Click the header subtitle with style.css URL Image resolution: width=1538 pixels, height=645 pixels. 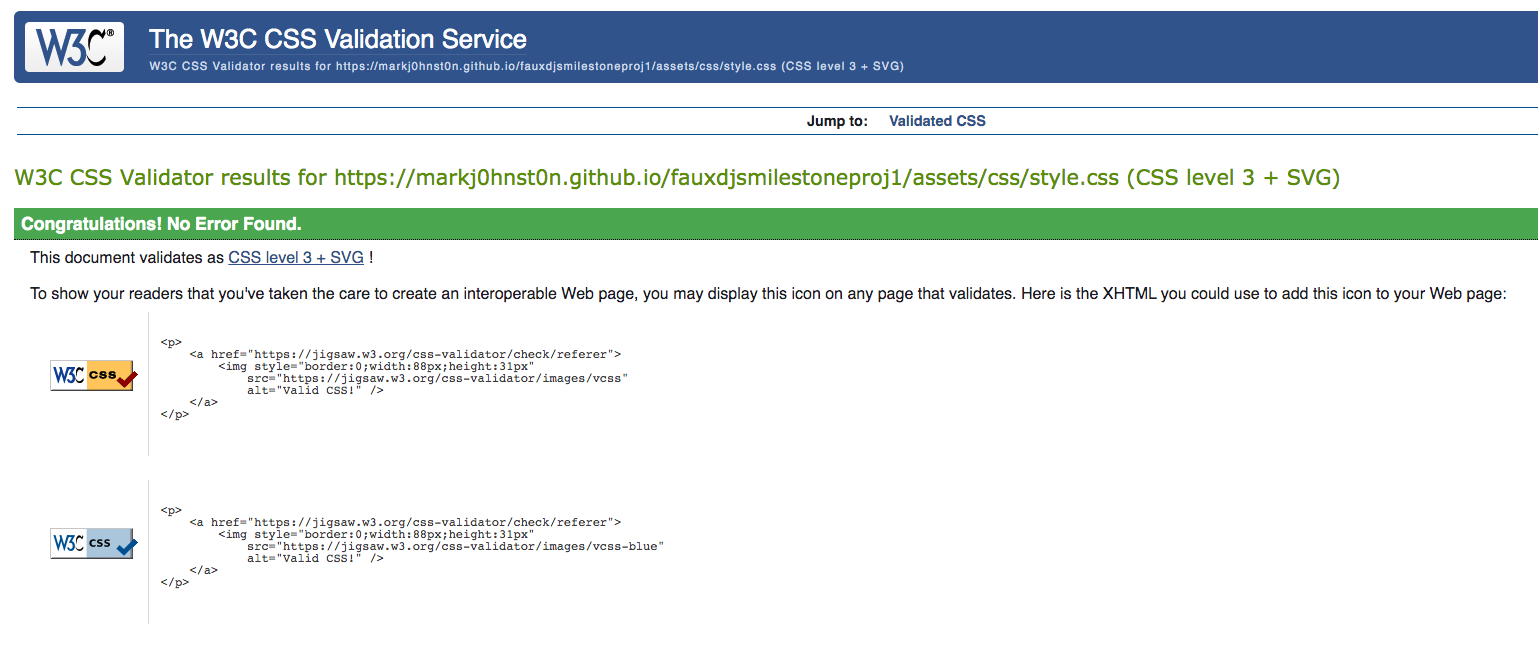(x=527, y=66)
